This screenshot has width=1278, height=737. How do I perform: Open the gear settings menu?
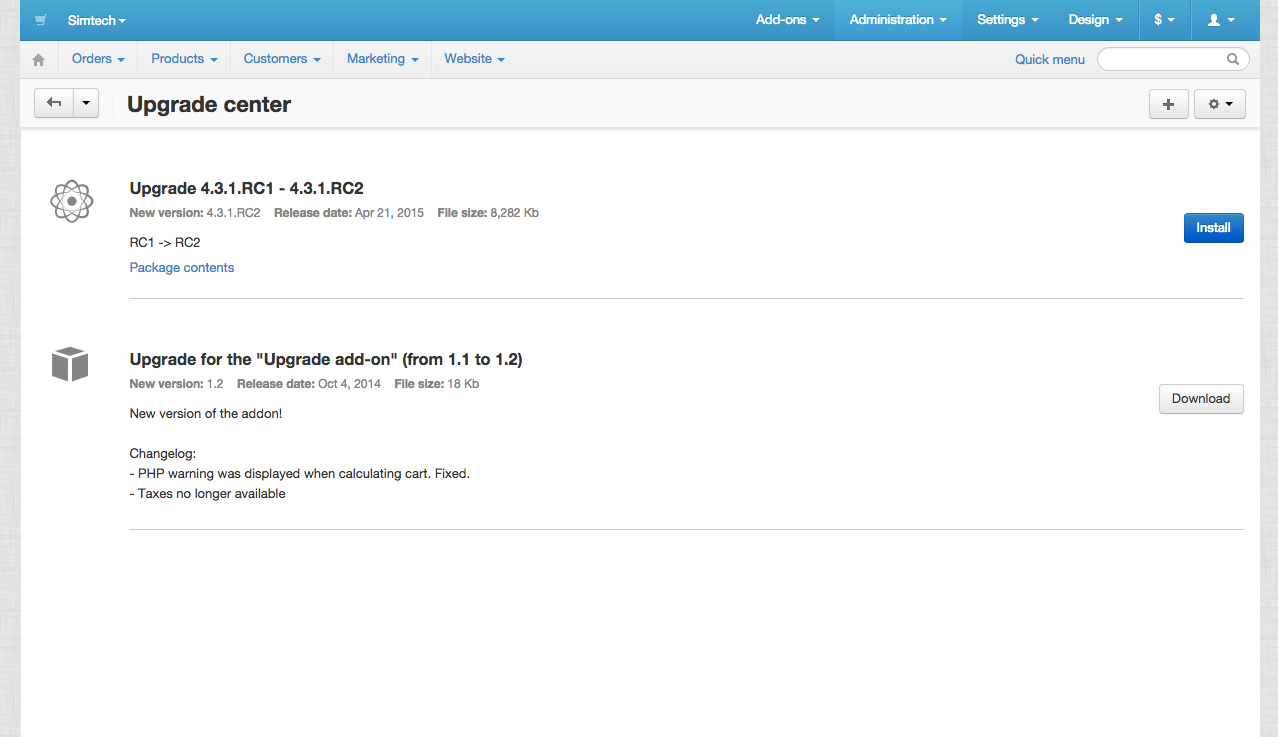point(1219,104)
